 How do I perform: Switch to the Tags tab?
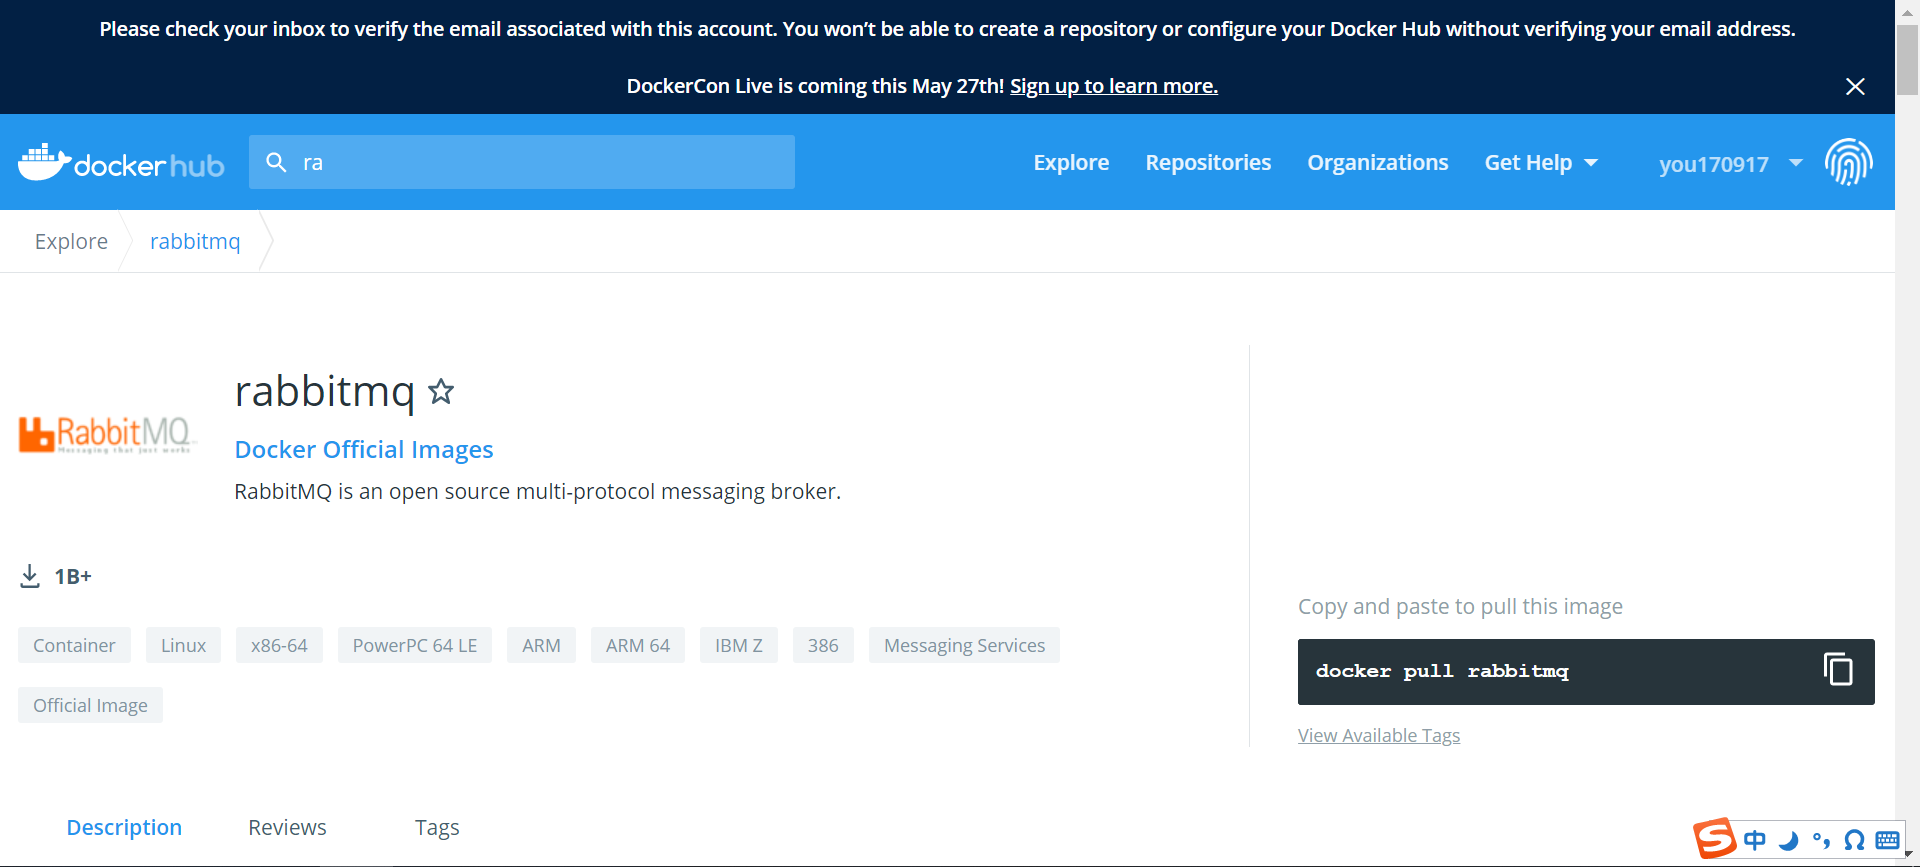tap(437, 827)
